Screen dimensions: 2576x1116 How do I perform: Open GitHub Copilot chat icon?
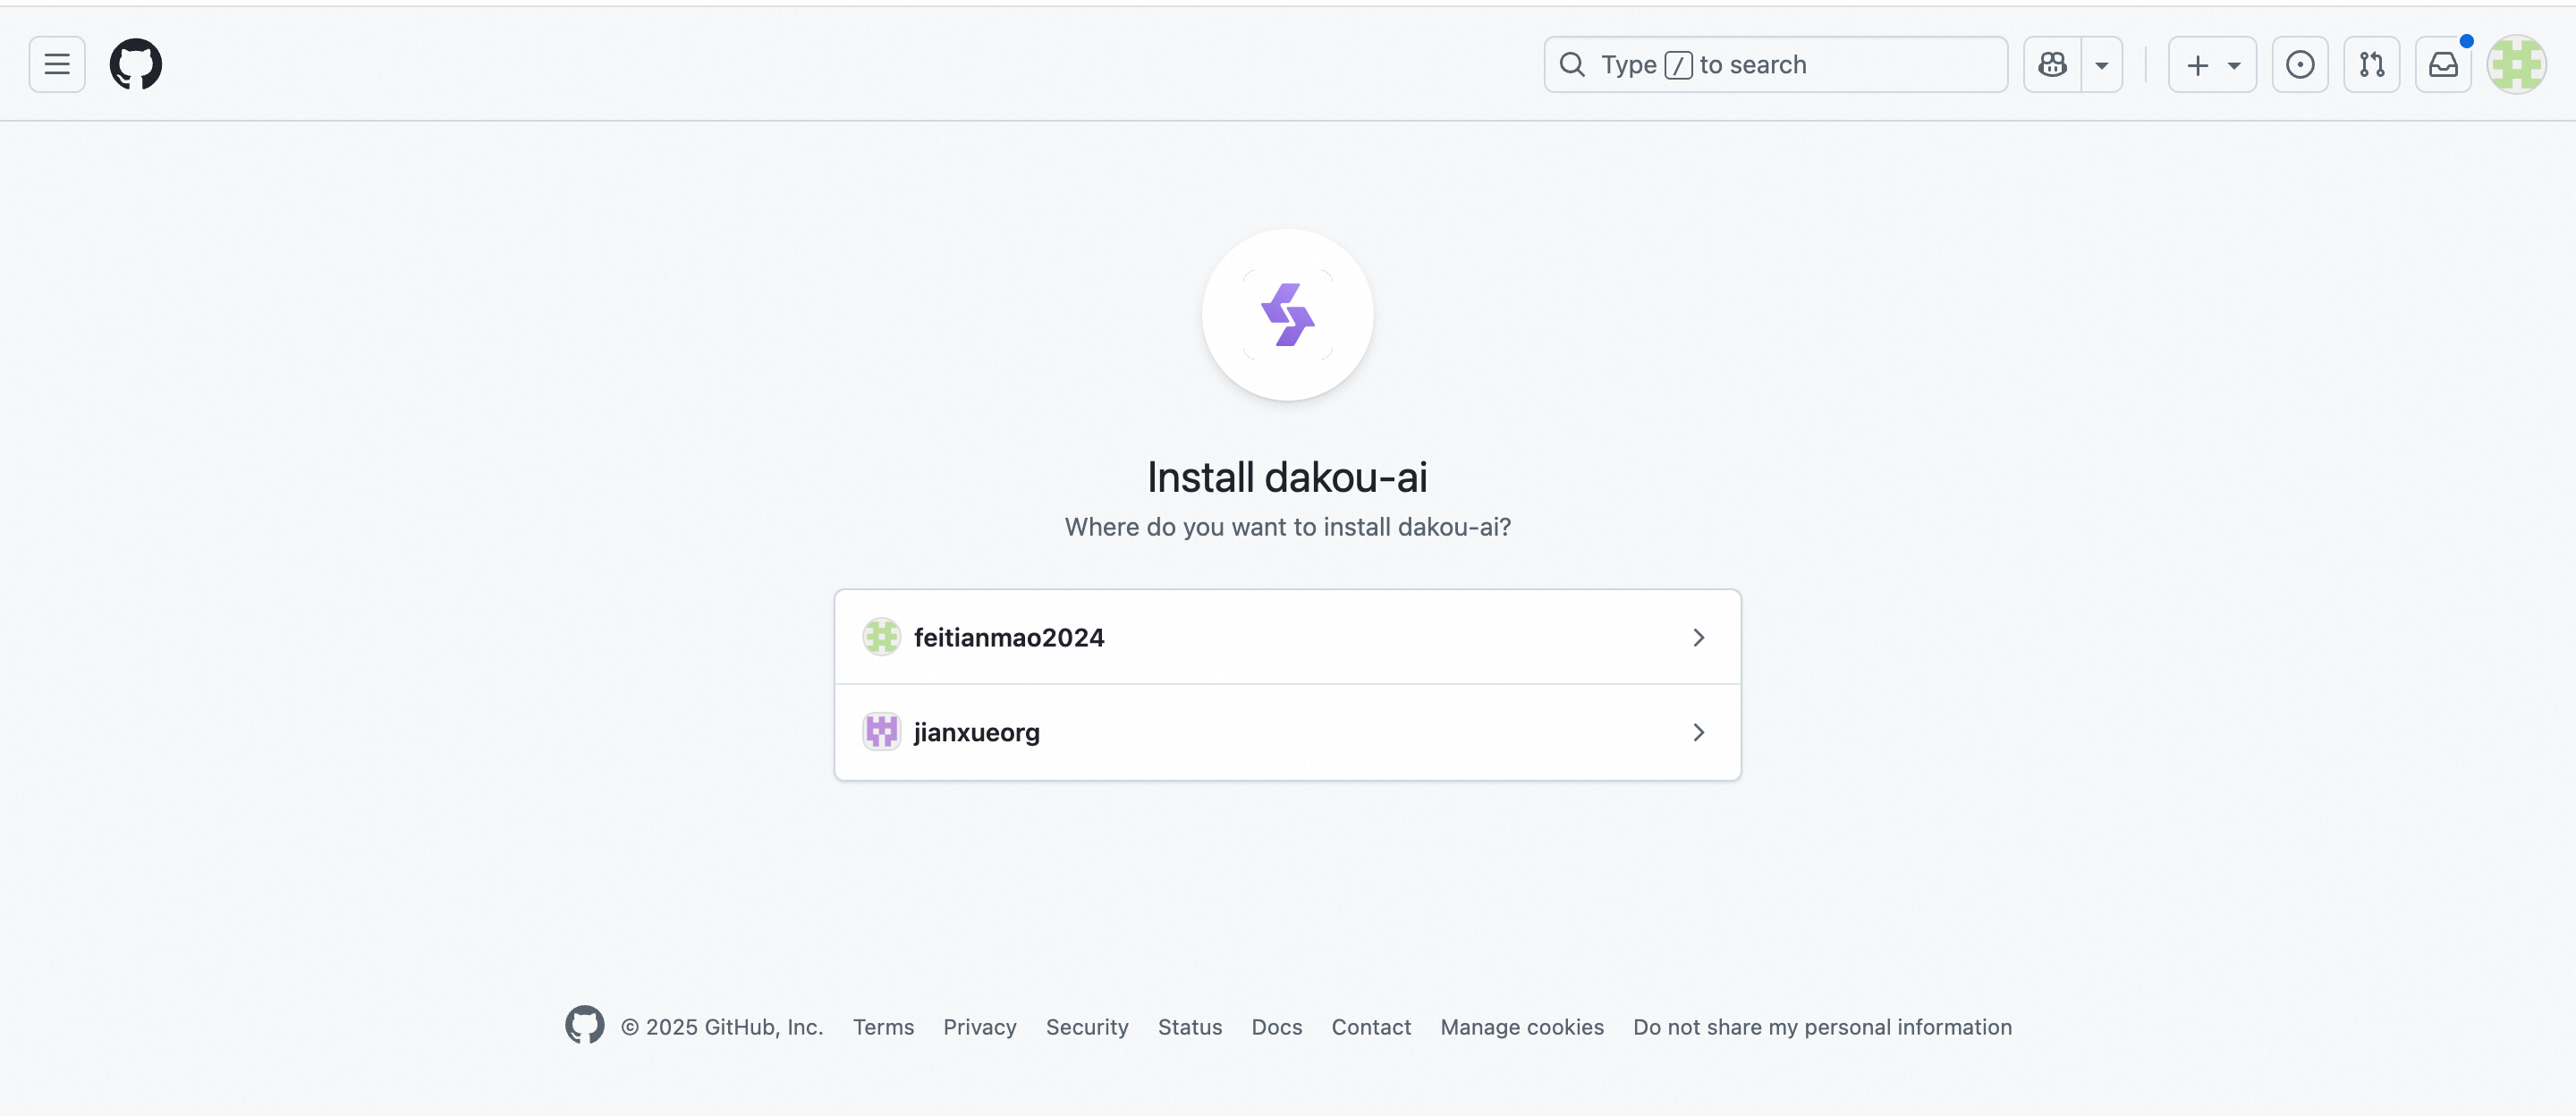[2052, 65]
